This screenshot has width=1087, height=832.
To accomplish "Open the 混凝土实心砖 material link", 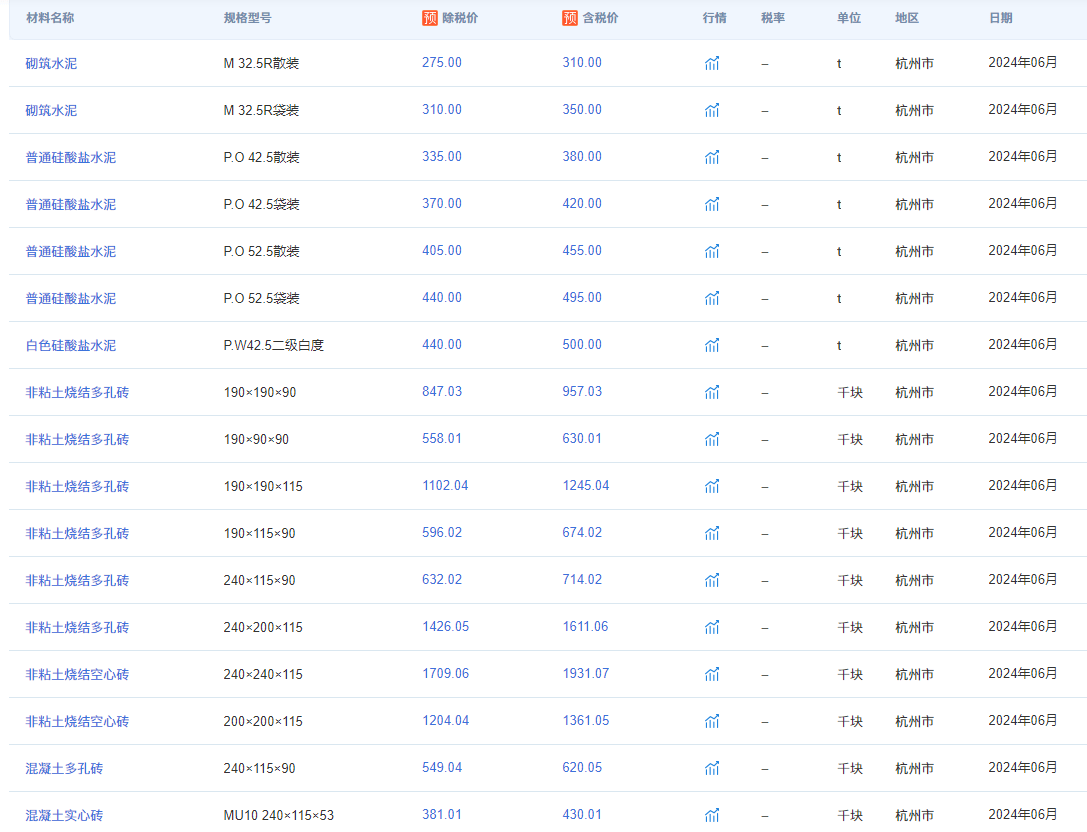I will coord(64,815).
